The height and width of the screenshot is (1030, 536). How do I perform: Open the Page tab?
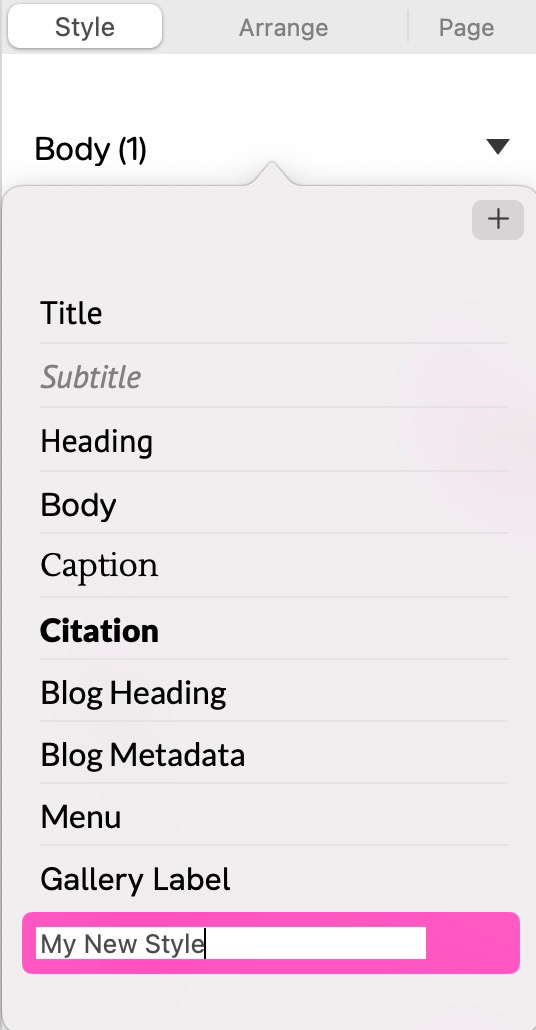[466, 27]
